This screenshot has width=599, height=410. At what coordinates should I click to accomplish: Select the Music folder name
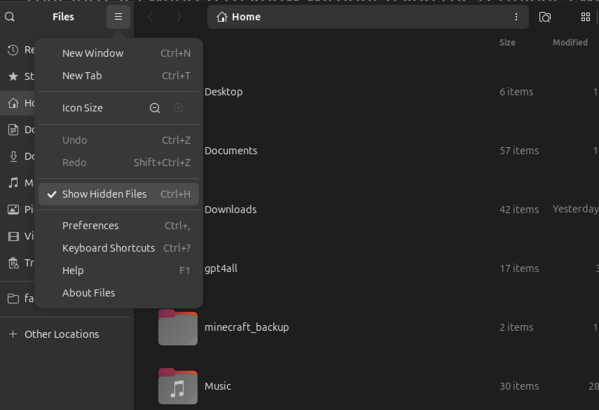(x=217, y=386)
